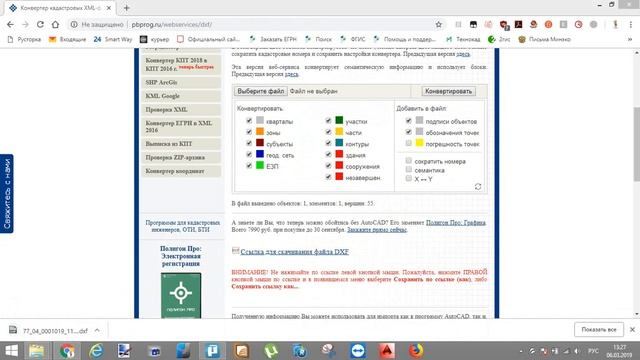Open Выписка из КПТ sidebar item
Image resolution: width=640 pixels, height=360 pixels.
pos(181,144)
